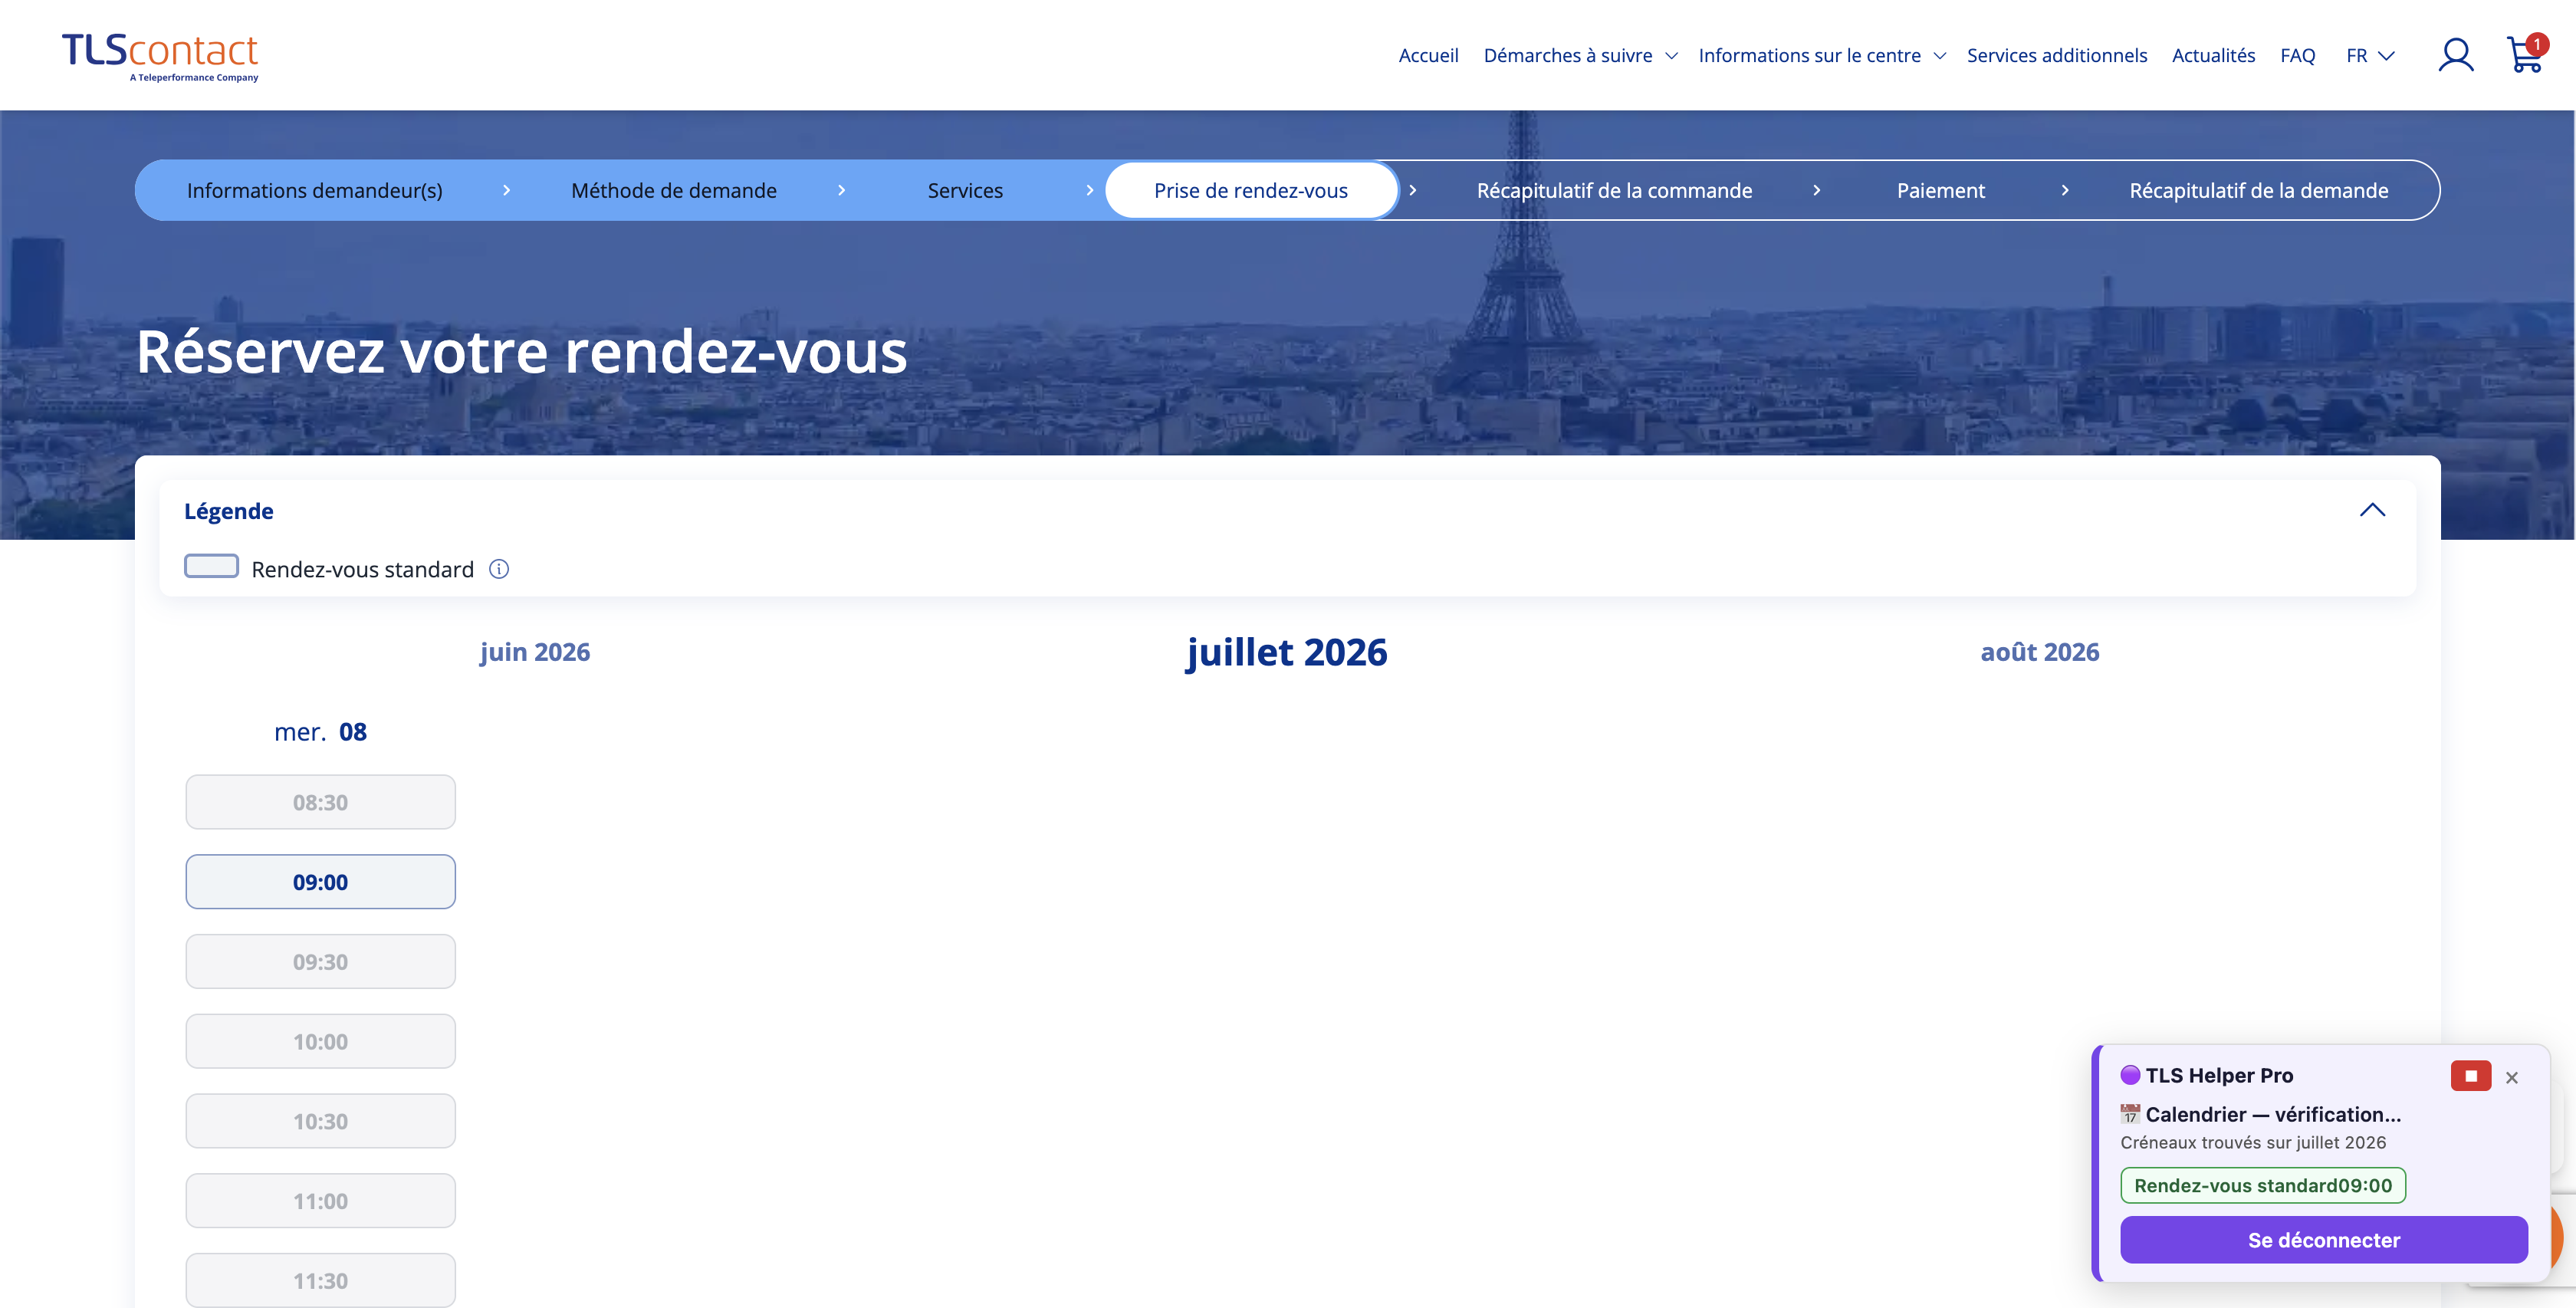Click the Rendez-vous standard legend swatch
Viewport: 2576px width, 1308px height.
coord(211,566)
